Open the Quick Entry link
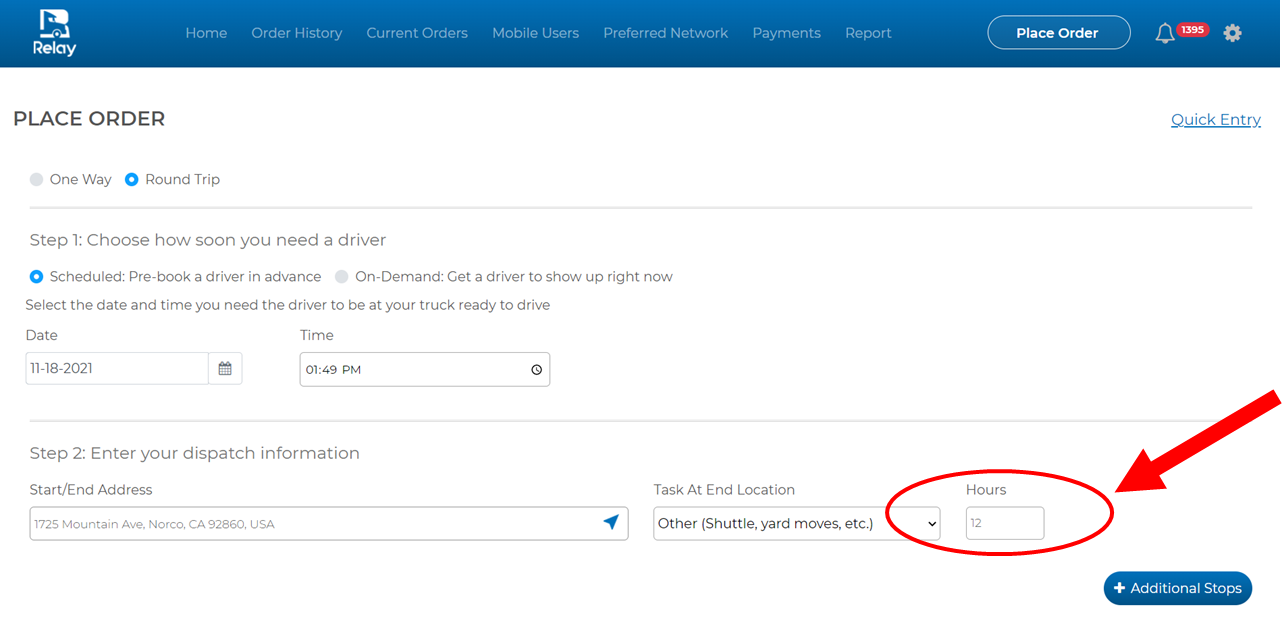This screenshot has width=1282, height=620. point(1215,120)
